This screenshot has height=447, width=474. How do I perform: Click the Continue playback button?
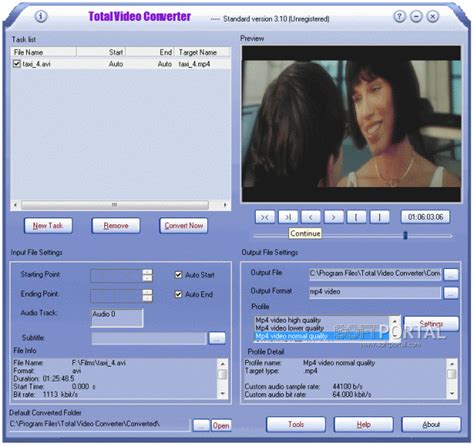pos(288,217)
